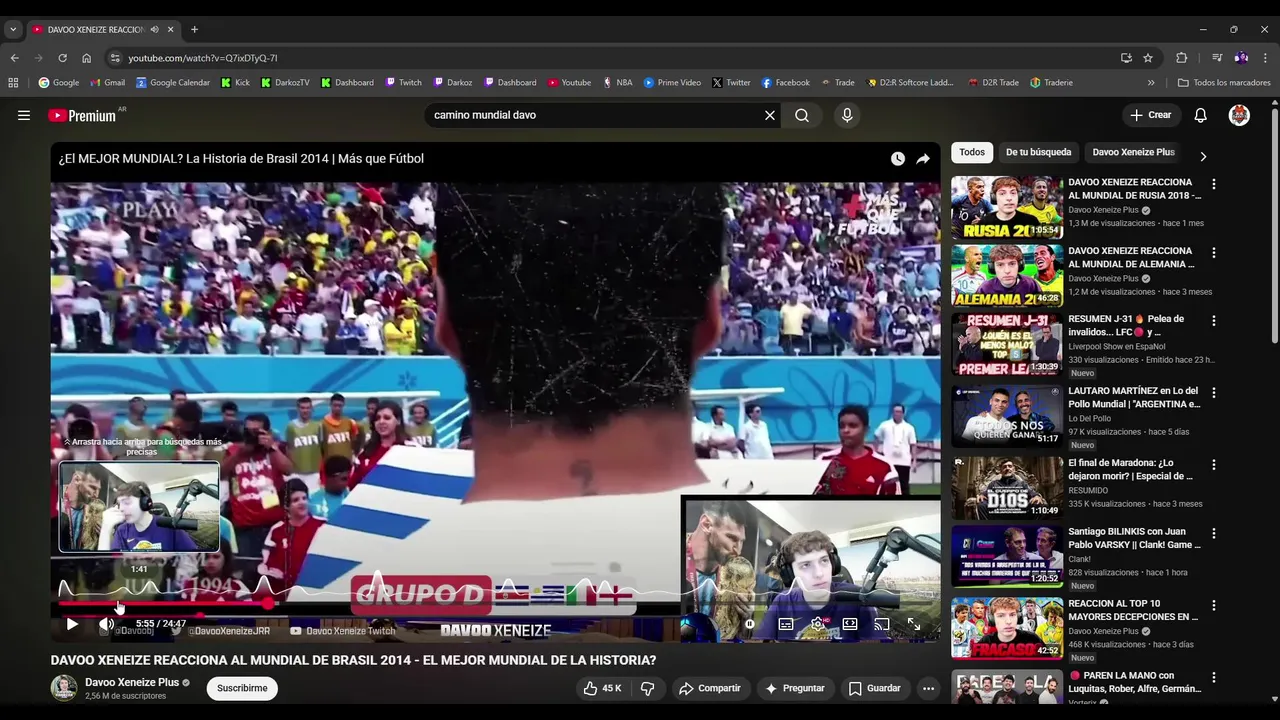Open YouTube notifications bell
Image resolution: width=1280 pixels, height=720 pixels.
coord(1200,115)
